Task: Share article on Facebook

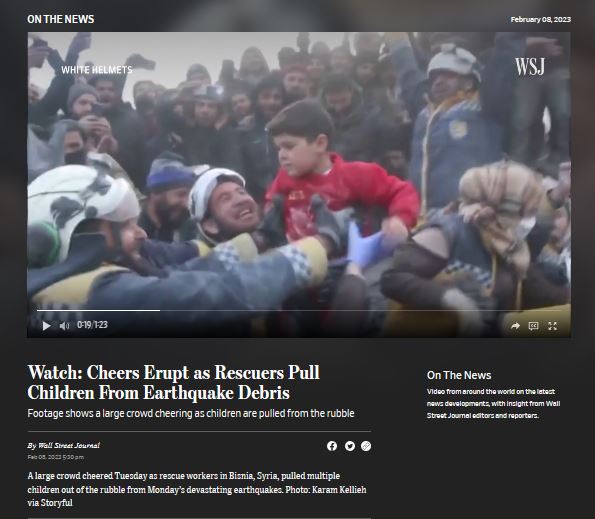Action: point(332,446)
